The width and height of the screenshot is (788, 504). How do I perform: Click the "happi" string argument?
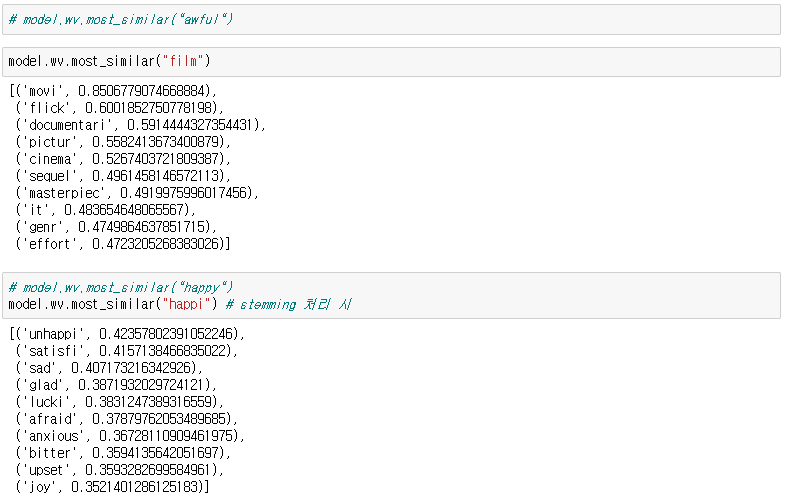pos(186,304)
